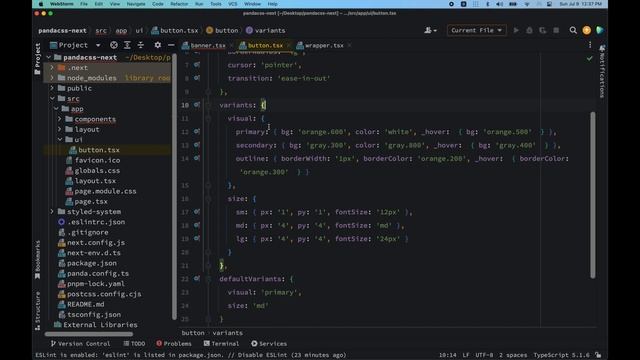Hide the Project panel with minus icon
The width and height of the screenshot is (640, 360).
click(x=171, y=45)
